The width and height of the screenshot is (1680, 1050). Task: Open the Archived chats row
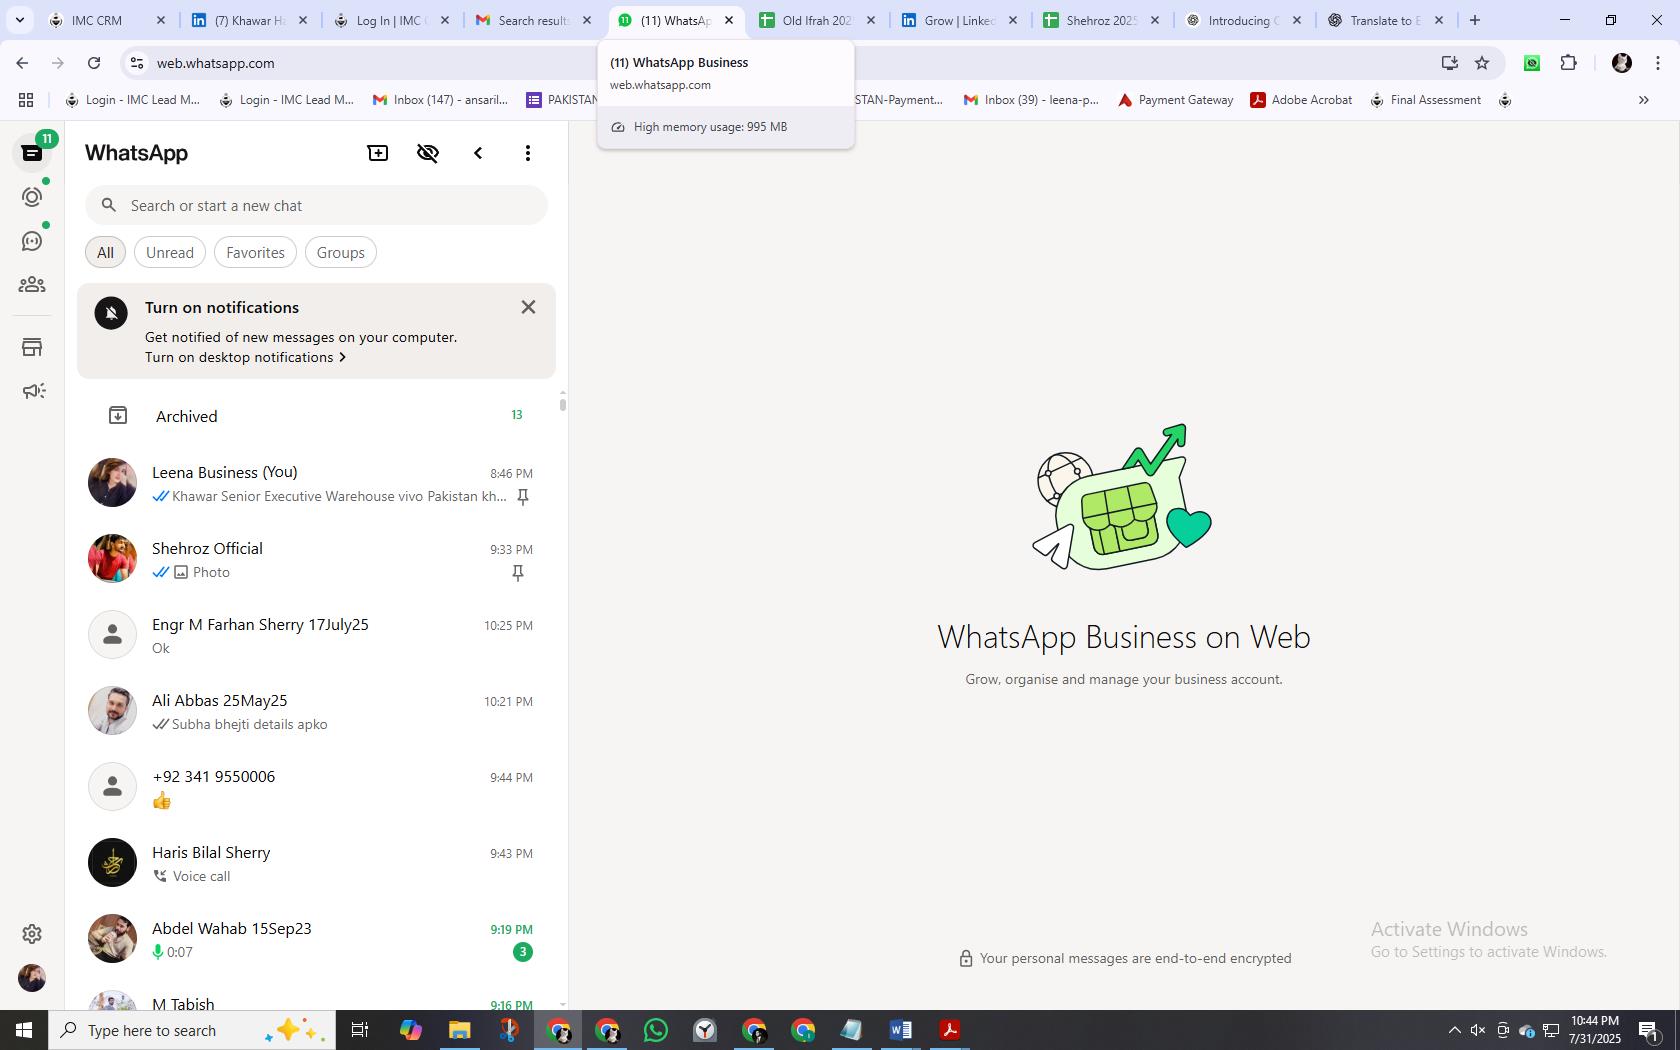(316, 416)
